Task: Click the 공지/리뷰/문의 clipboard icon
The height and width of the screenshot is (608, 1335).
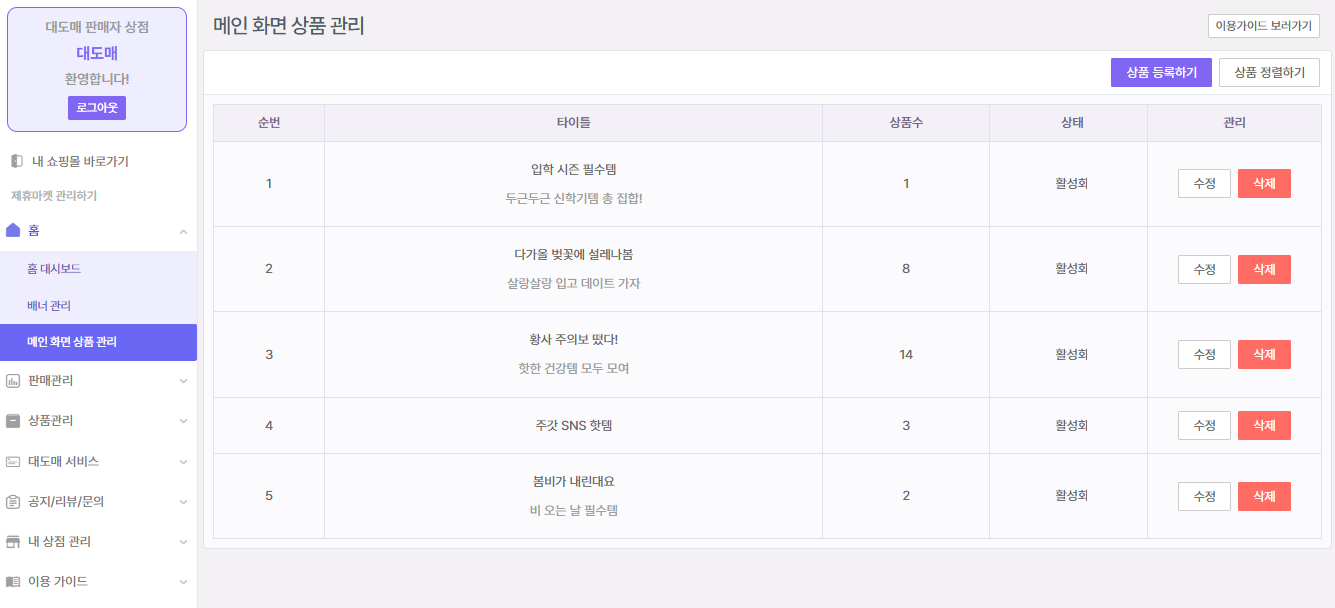Action: pyautogui.click(x=13, y=502)
